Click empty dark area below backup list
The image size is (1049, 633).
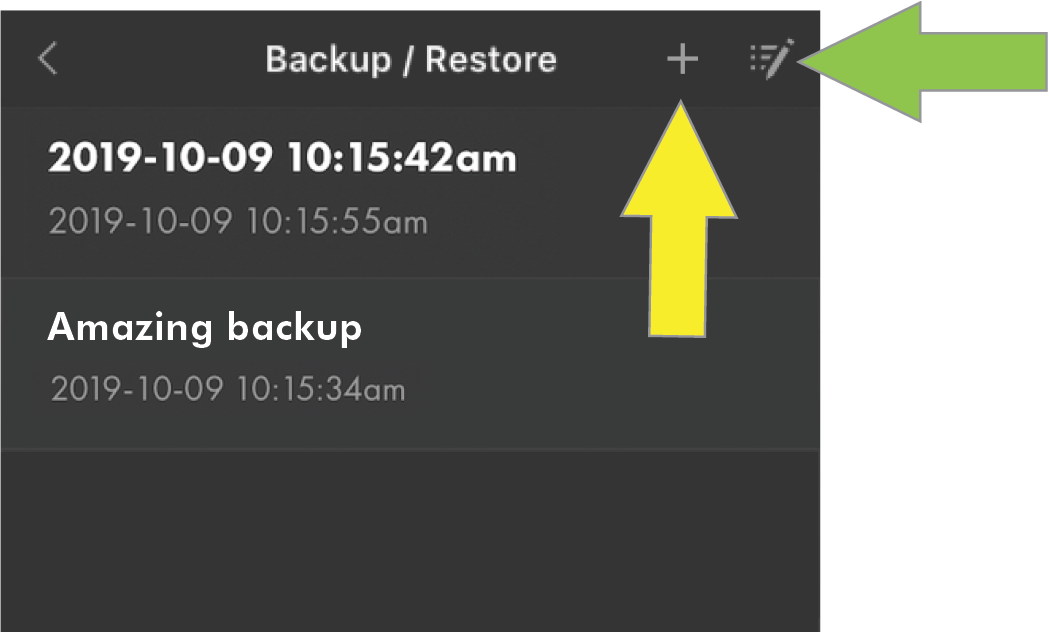400,540
